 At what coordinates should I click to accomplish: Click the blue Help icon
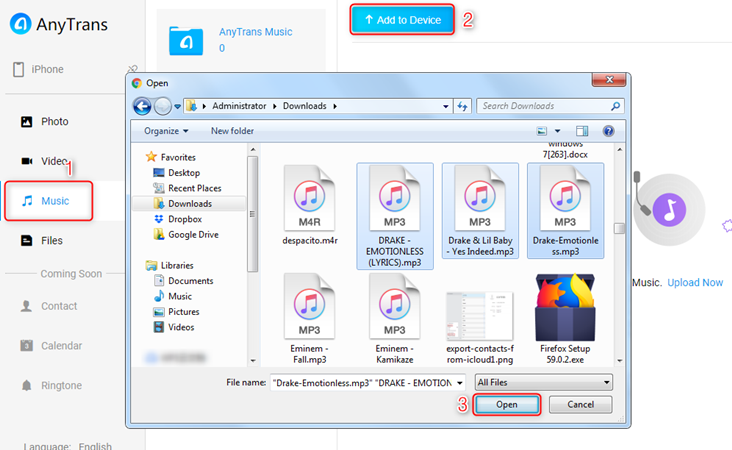608,131
